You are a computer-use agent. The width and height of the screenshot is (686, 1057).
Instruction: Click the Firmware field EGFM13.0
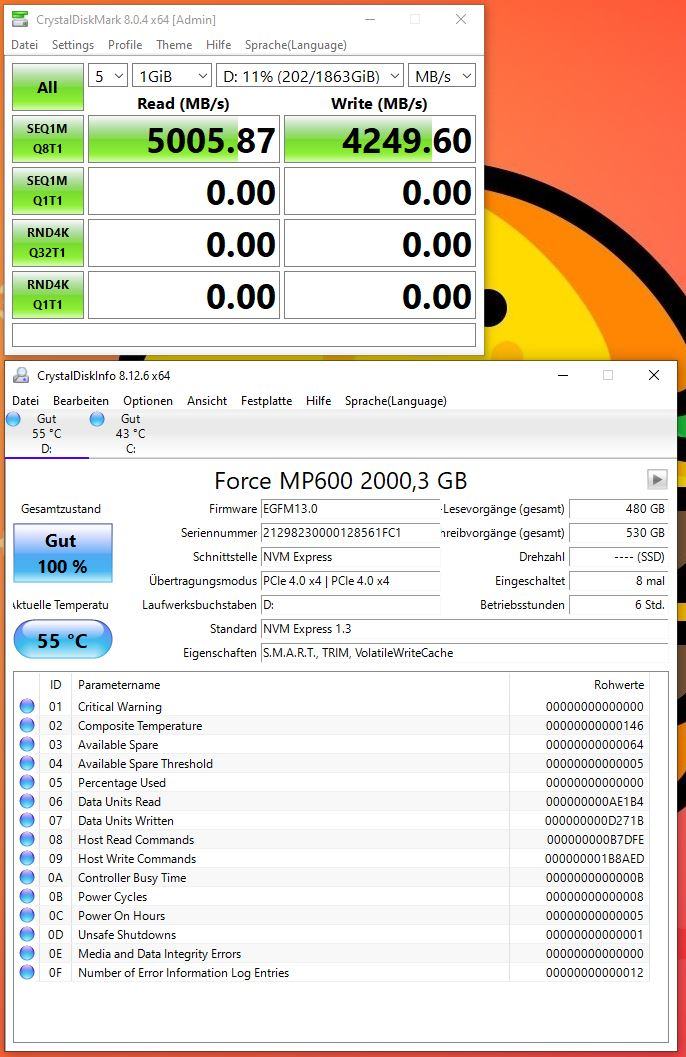pyautogui.click(x=350, y=509)
